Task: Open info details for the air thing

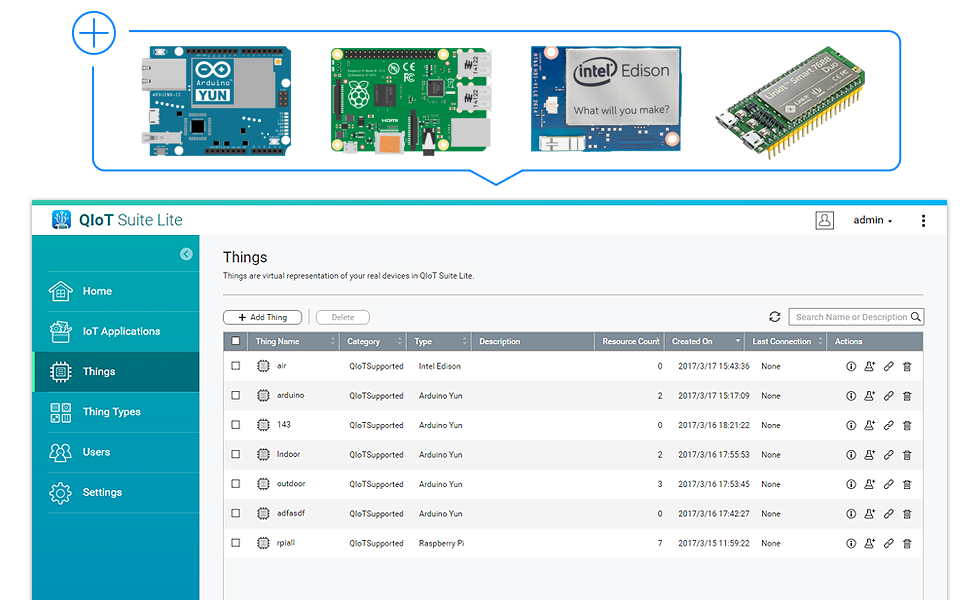Action: (849, 366)
